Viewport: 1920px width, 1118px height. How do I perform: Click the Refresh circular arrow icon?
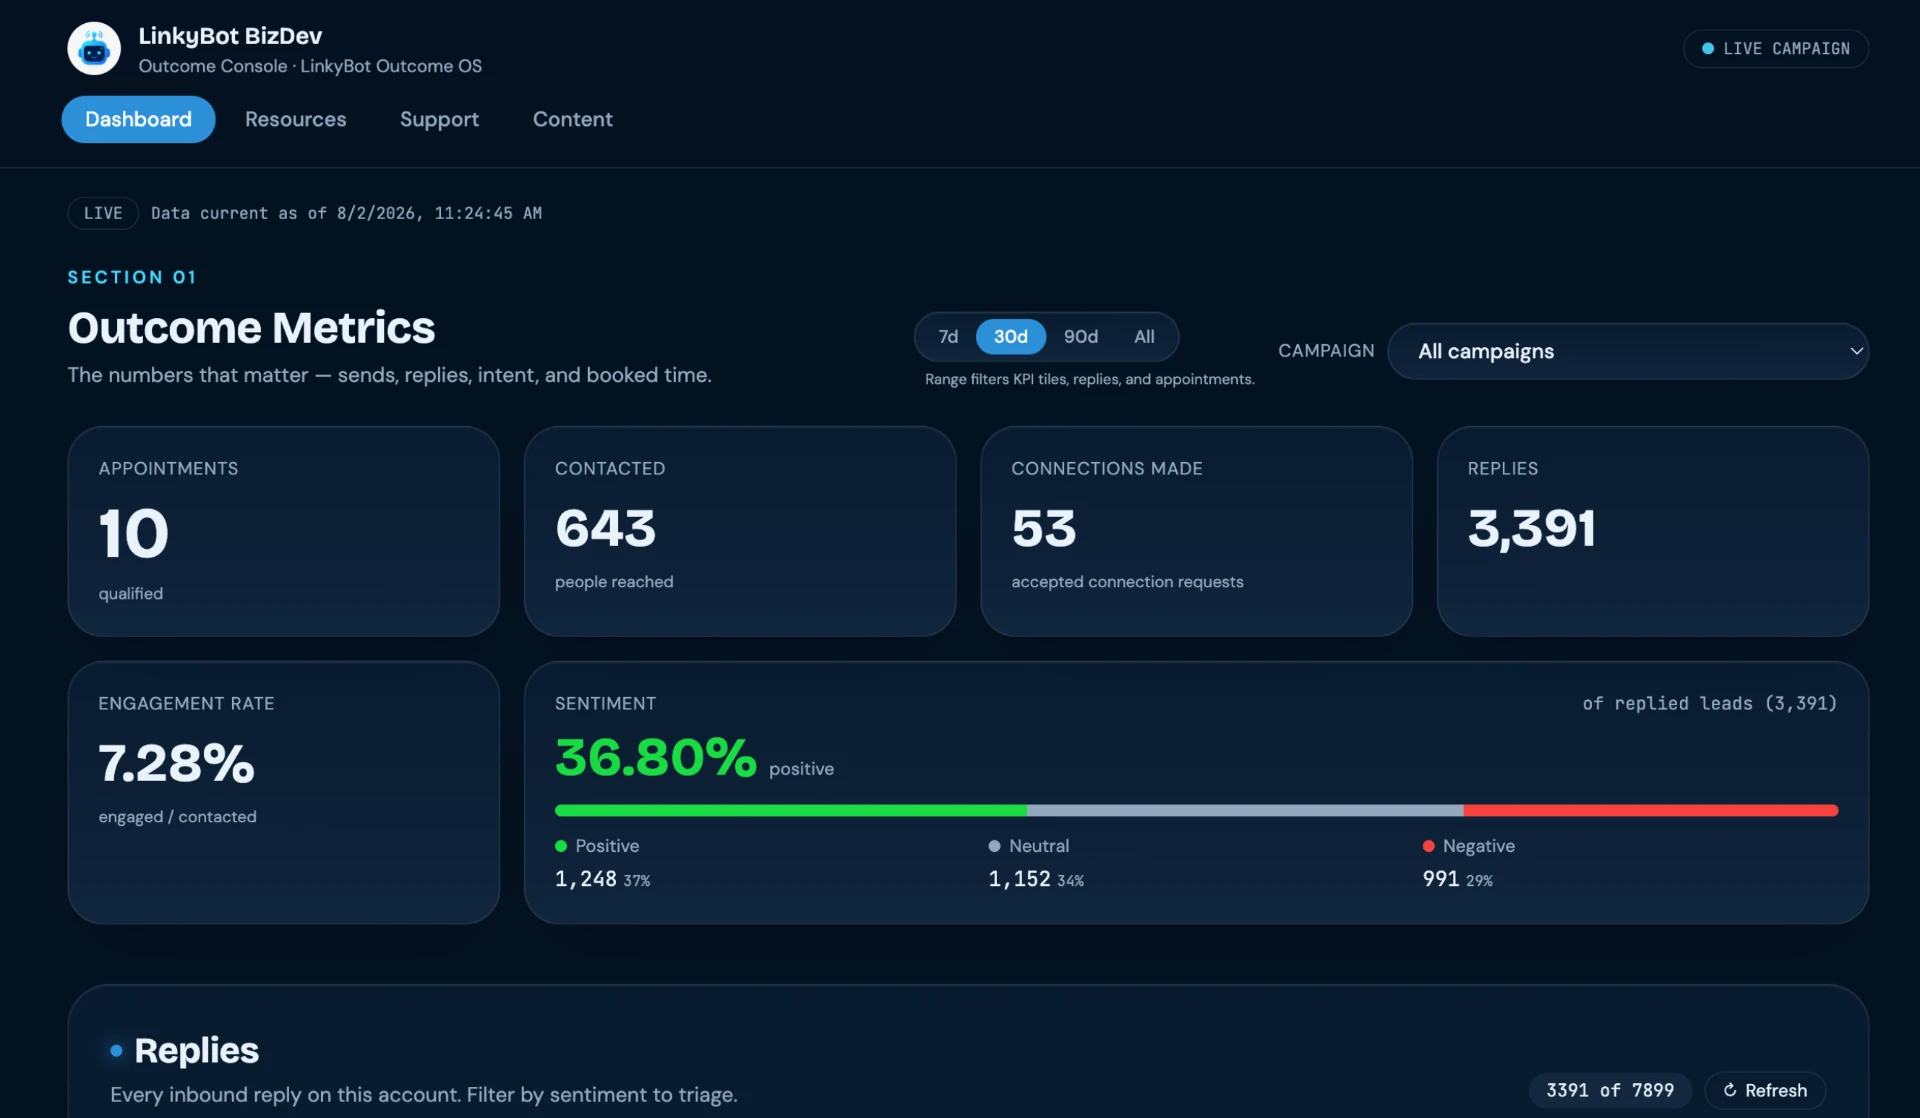click(1730, 1090)
